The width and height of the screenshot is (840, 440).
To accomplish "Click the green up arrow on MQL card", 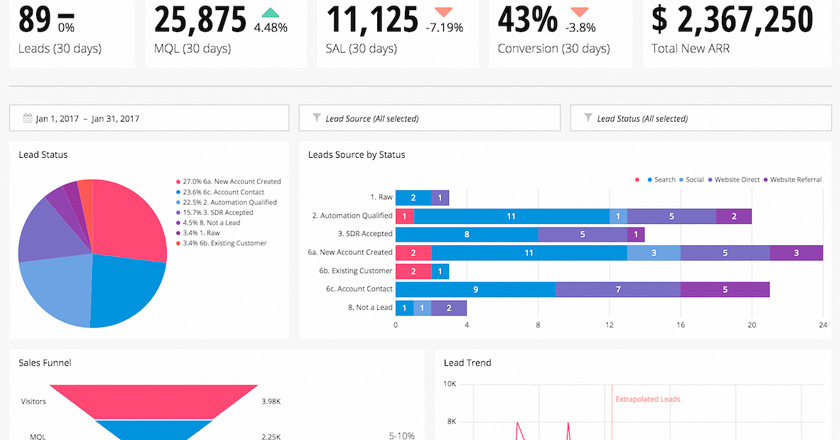I will click(x=271, y=12).
